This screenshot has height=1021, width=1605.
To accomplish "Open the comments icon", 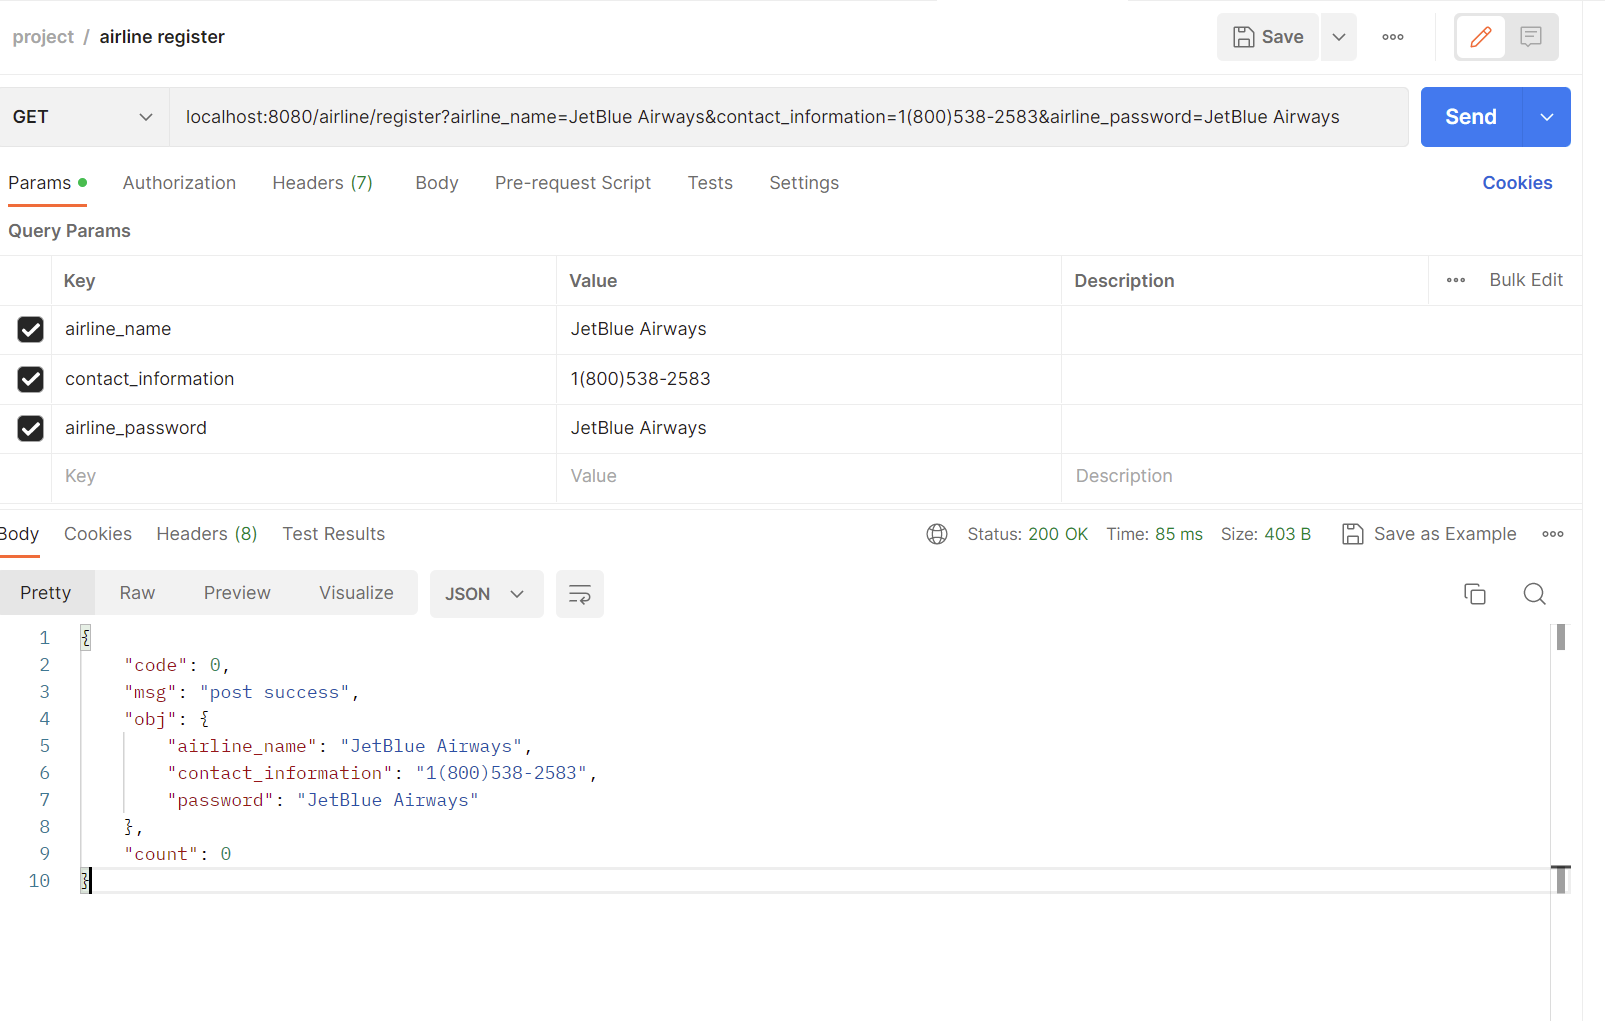I will pos(1531,37).
